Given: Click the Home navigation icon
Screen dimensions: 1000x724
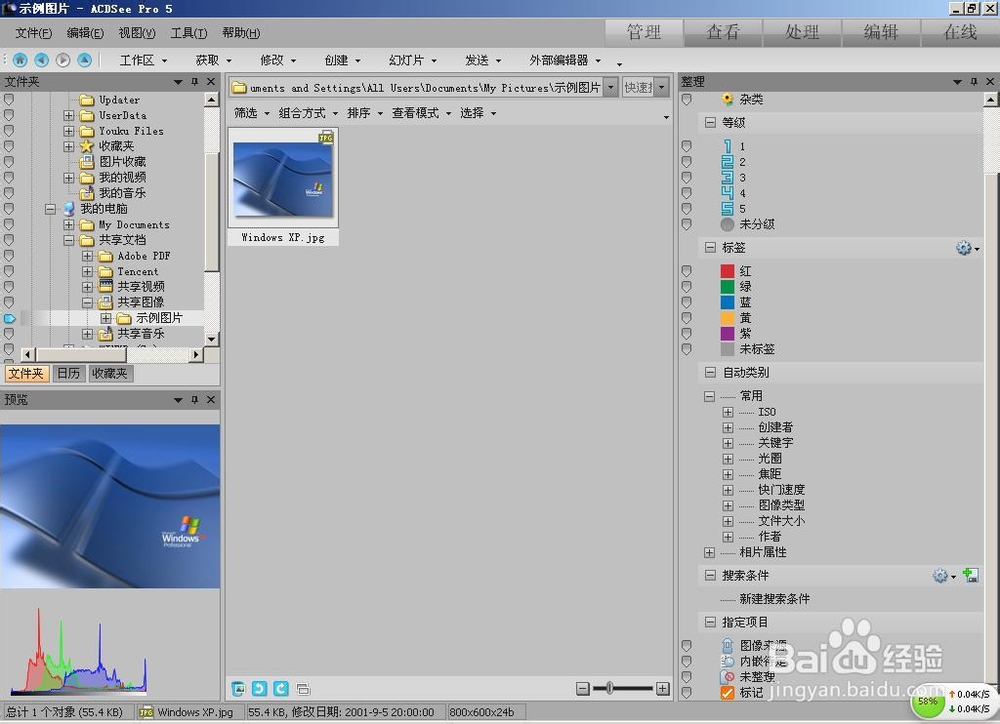Looking at the screenshot, I should (x=20, y=60).
